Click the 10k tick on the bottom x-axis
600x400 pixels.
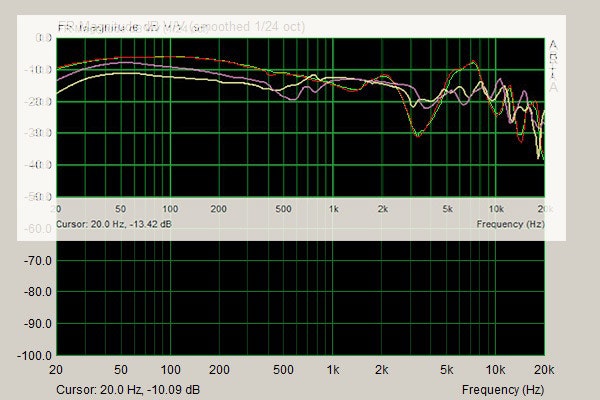coord(496,370)
